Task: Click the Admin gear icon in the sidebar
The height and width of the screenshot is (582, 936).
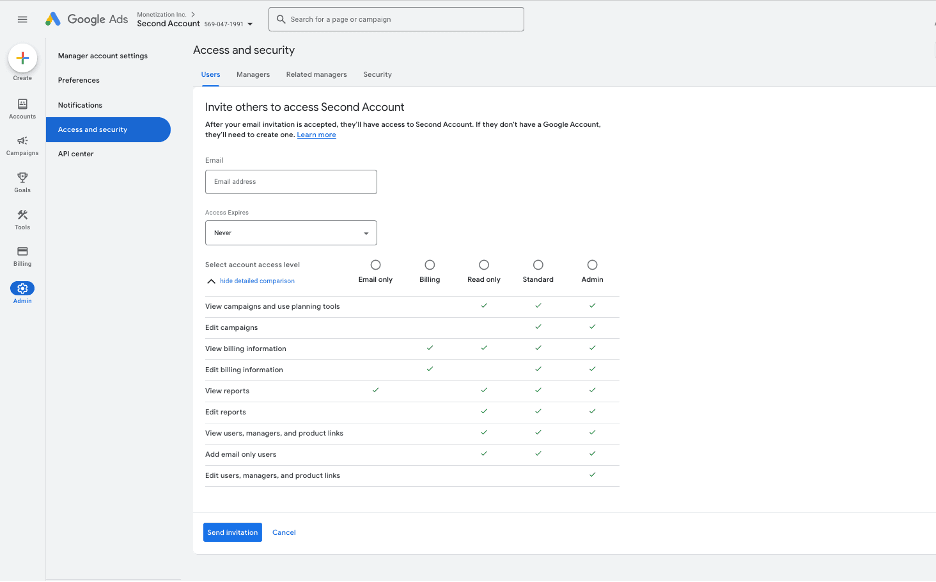Action: click(22, 288)
